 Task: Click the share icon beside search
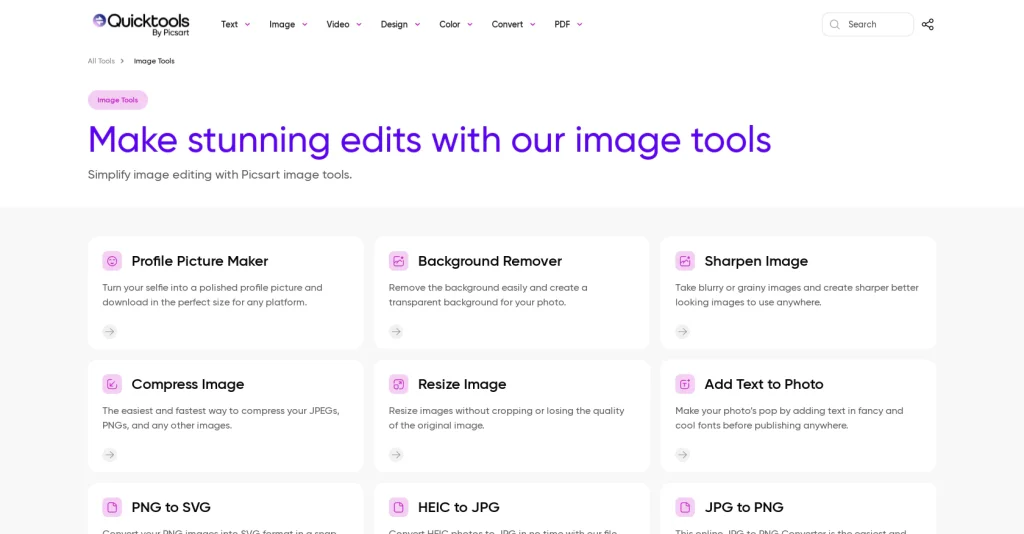click(927, 24)
